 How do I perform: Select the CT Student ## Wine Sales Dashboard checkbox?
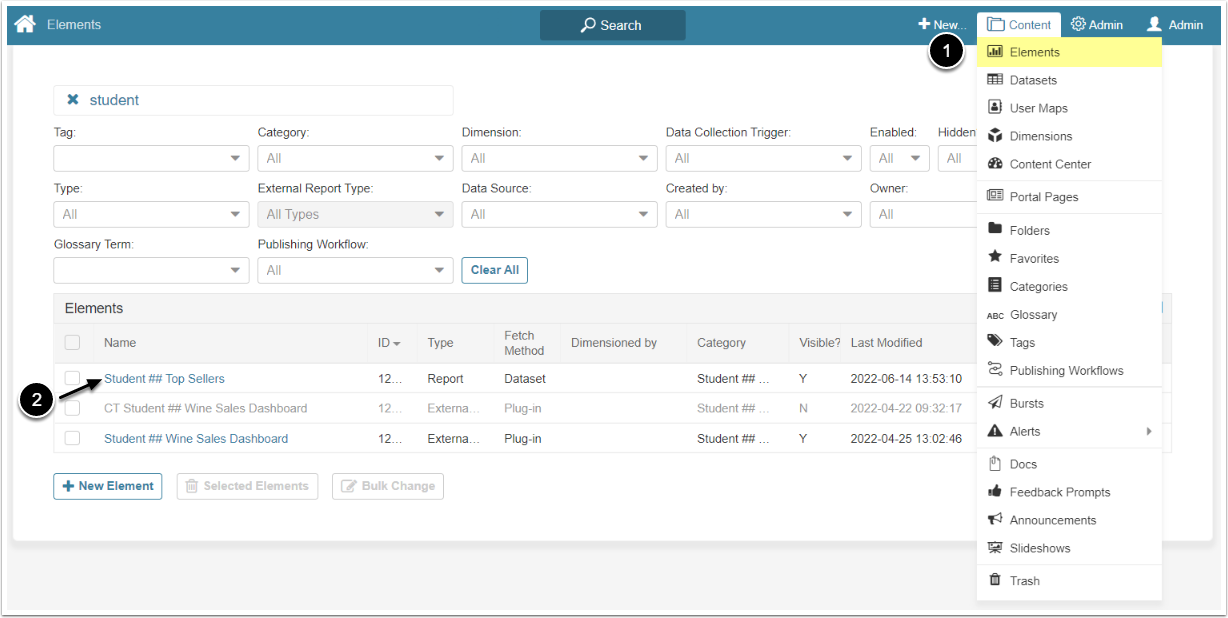(72, 408)
